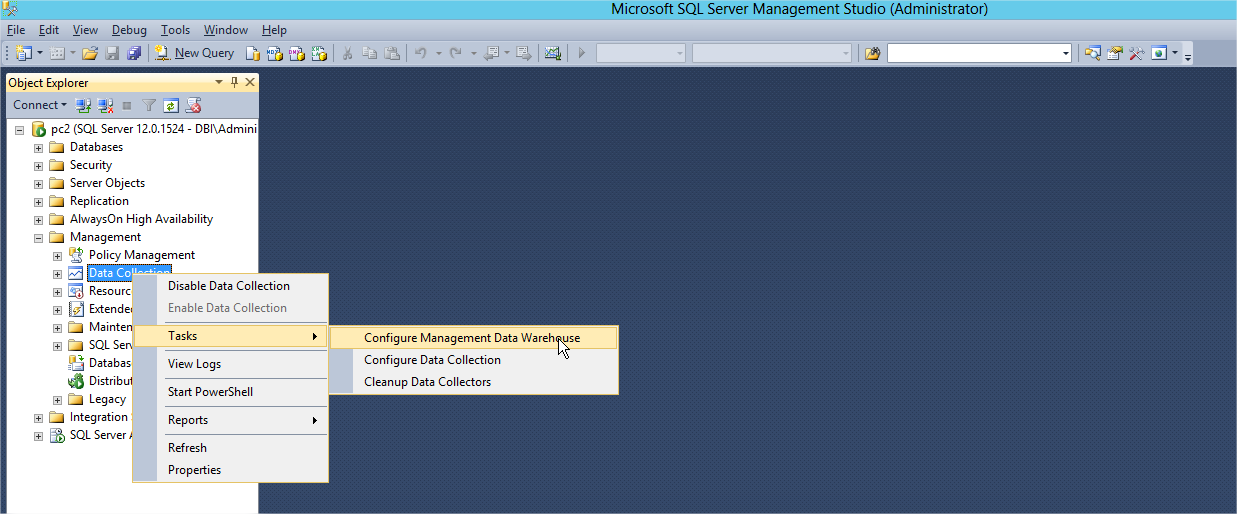Click the Paste clipboard icon
Screen dimensions: 1237x514
click(392, 53)
